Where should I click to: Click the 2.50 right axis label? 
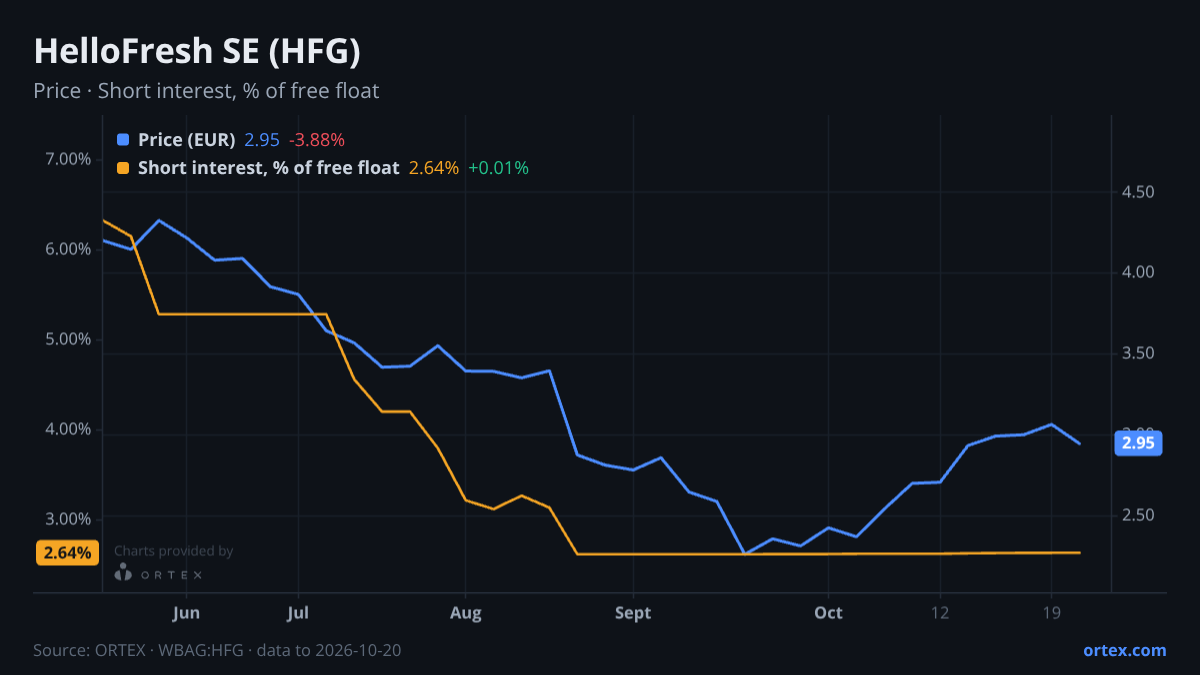pyautogui.click(x=1138, y=516)
